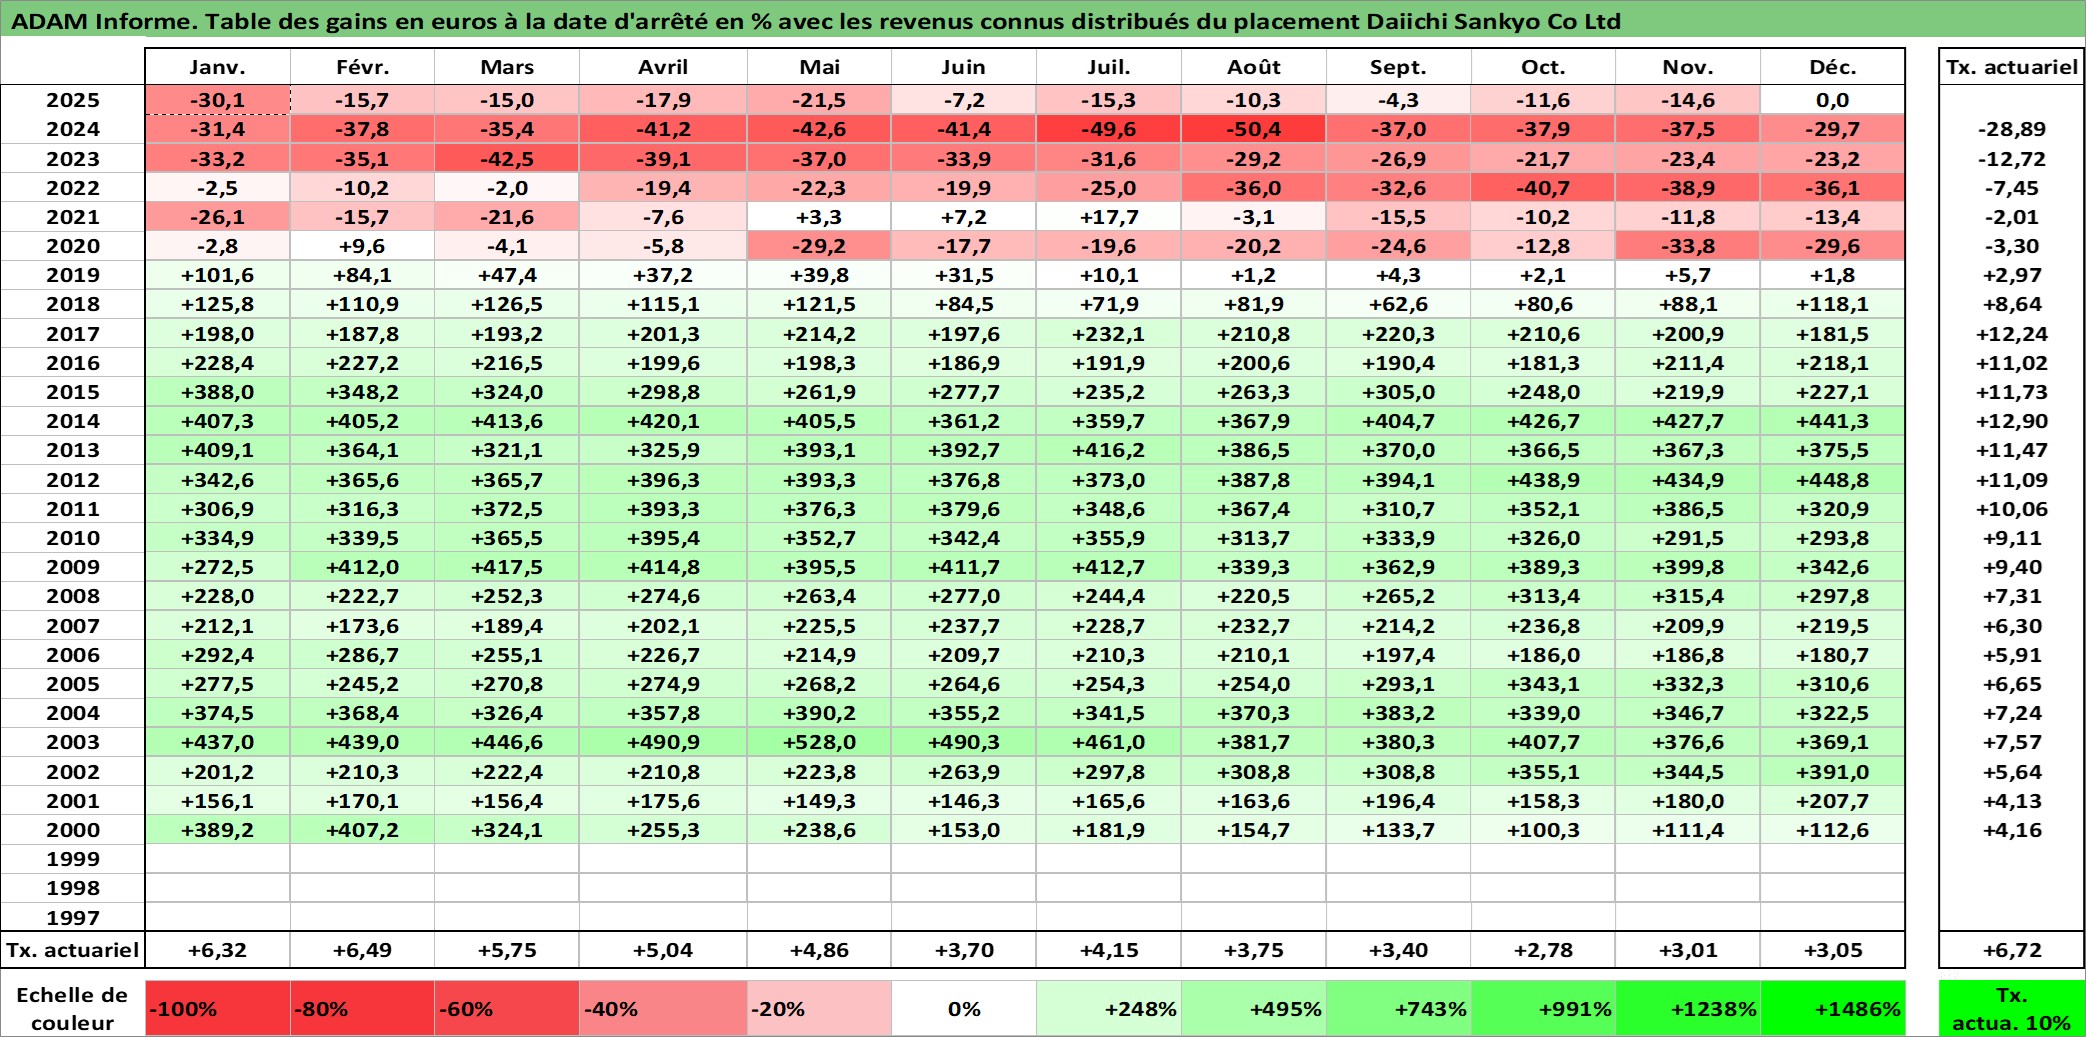
Task: Select the +17,7 cell for July 2021
Action: pos(1109,217)
